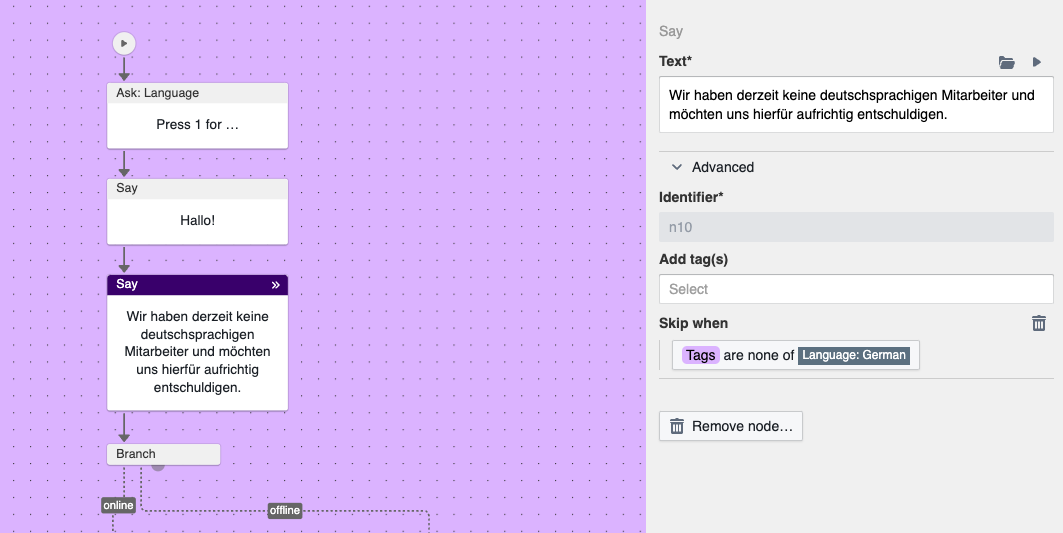
Task: Click the trash icon in Remove node
Action: [x=677, y=426]
